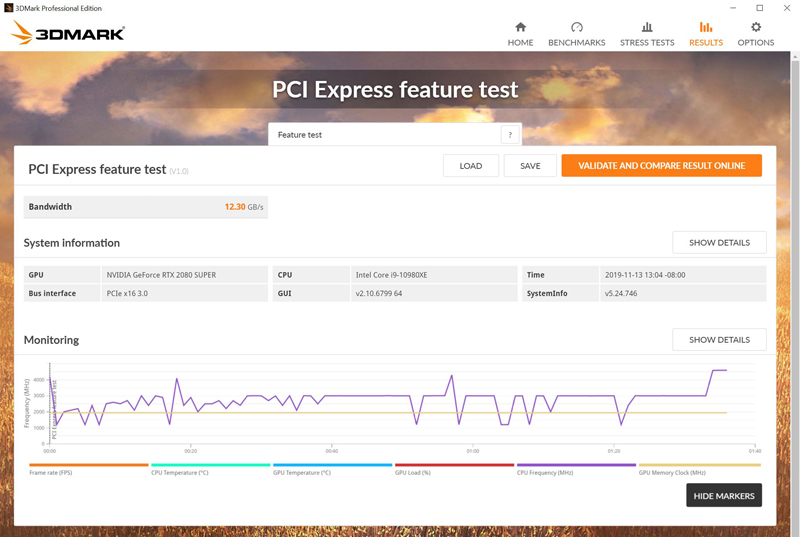
Task: Click the LOAD button
Action: (x=470, y=166)
